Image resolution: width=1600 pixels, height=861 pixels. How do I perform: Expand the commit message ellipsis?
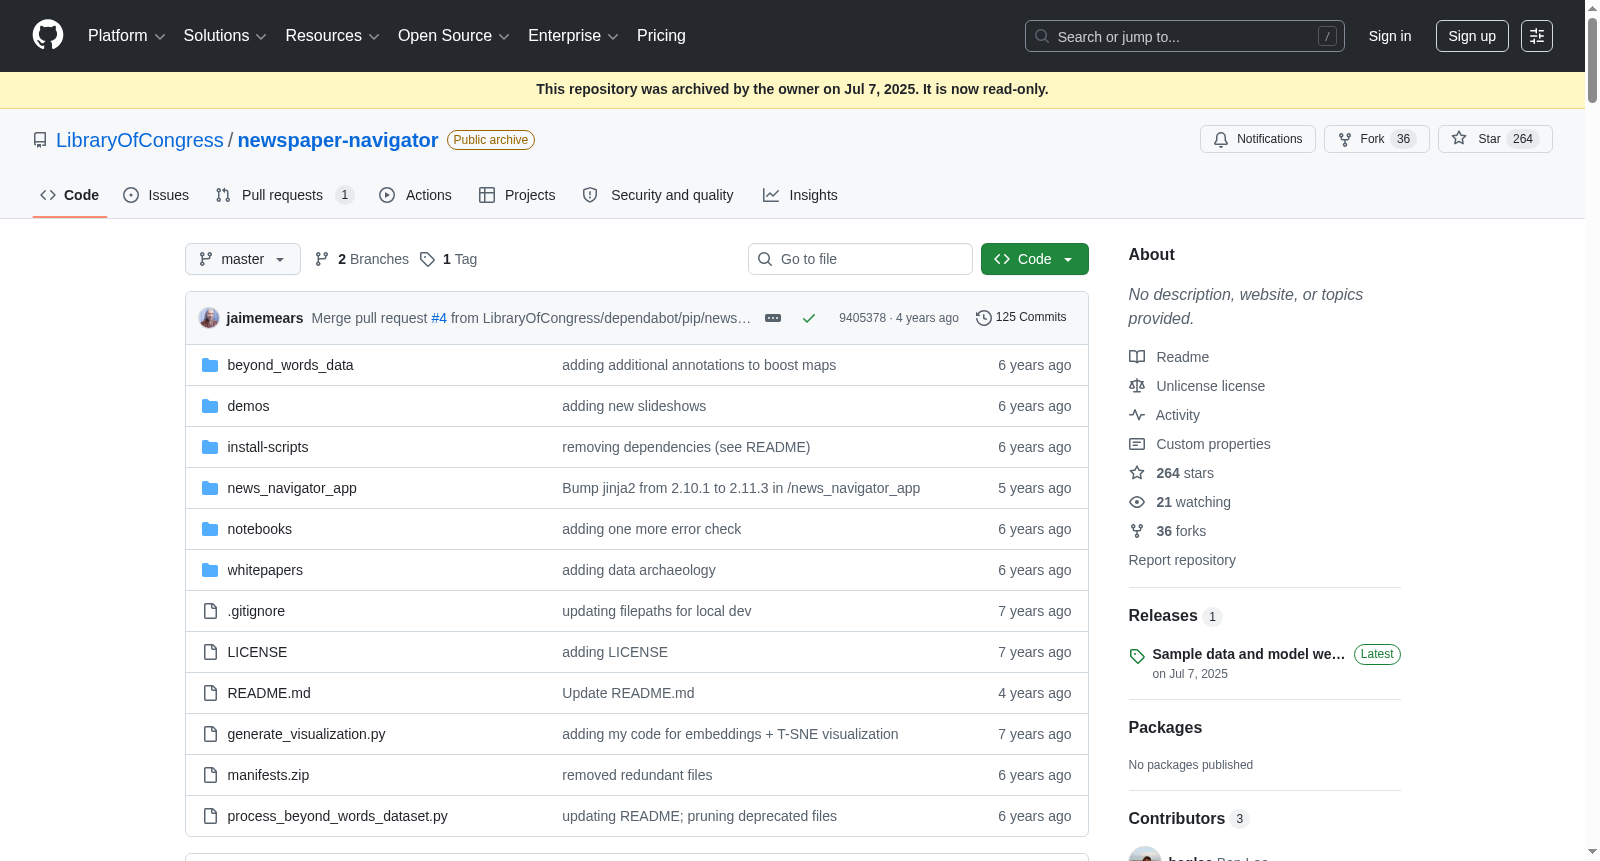[x=773, y=318]
